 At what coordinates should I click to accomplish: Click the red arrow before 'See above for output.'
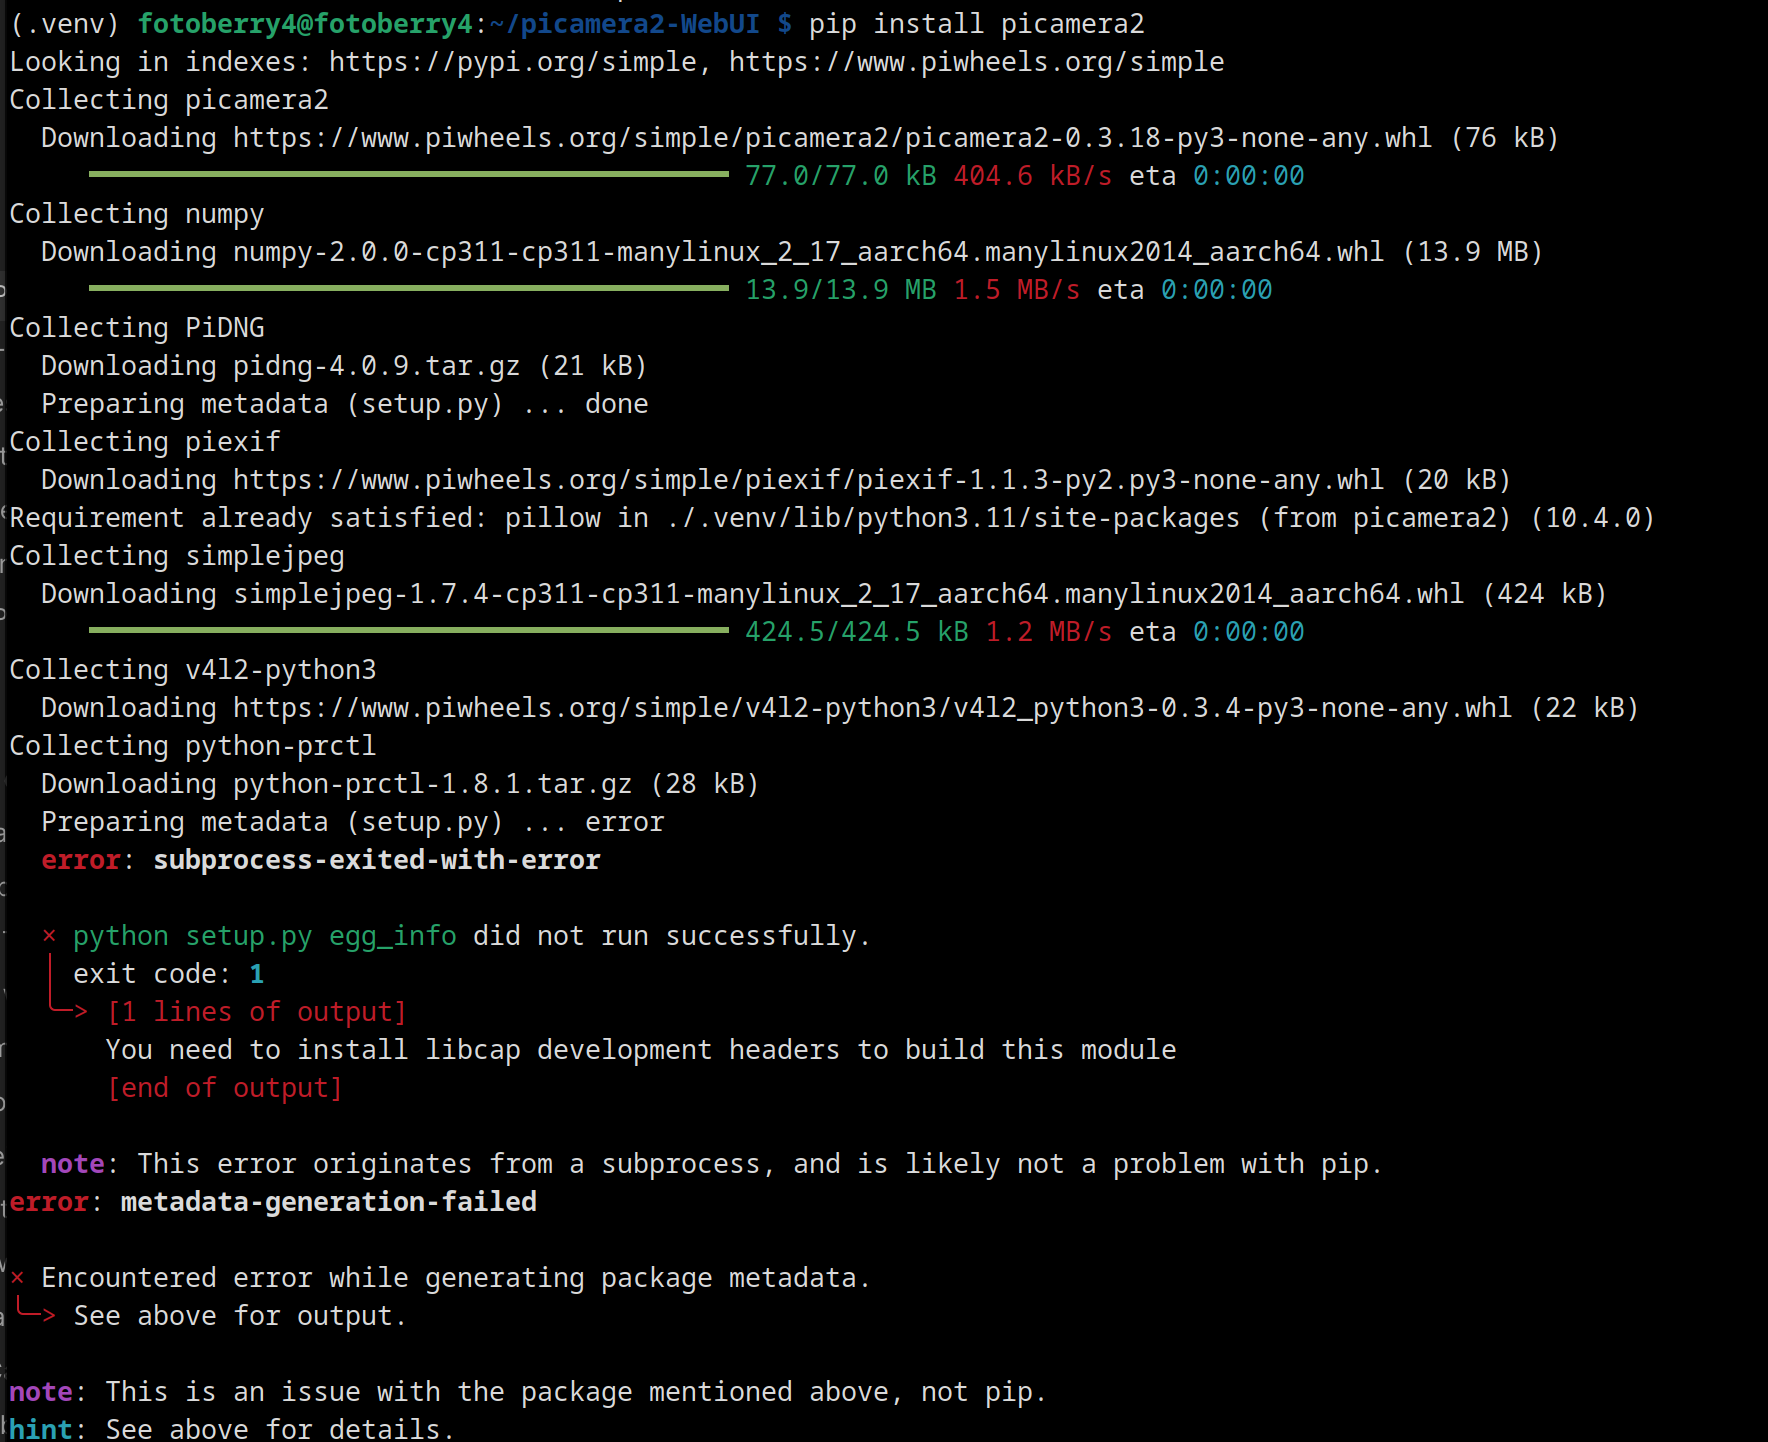tap(36, 1315)
